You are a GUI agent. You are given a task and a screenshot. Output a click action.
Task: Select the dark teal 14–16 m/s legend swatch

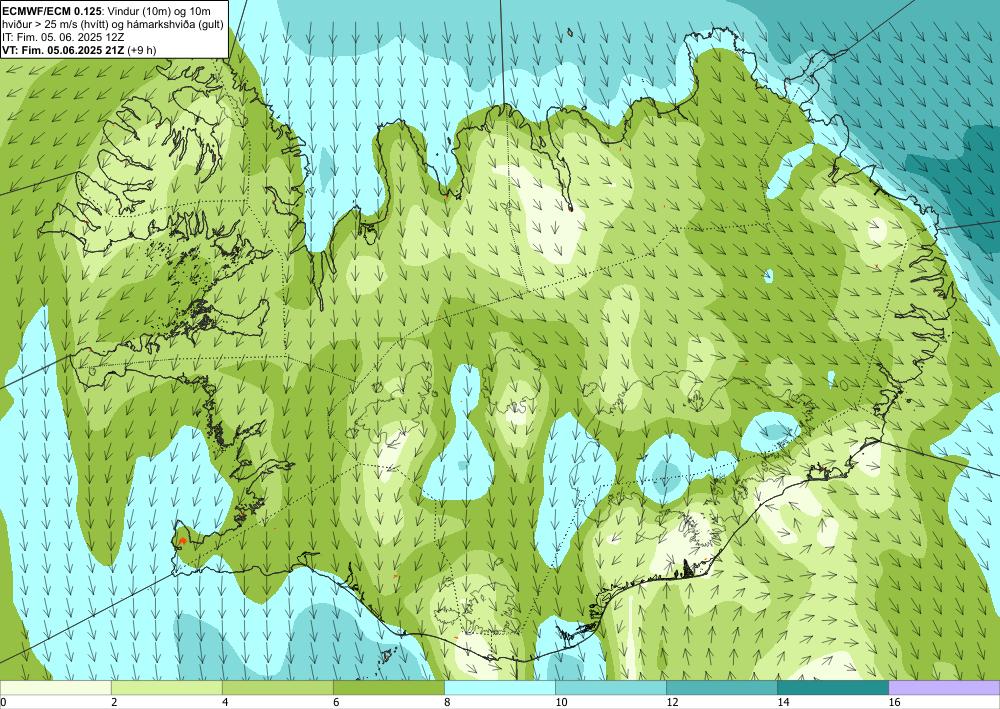click(832, 687)
